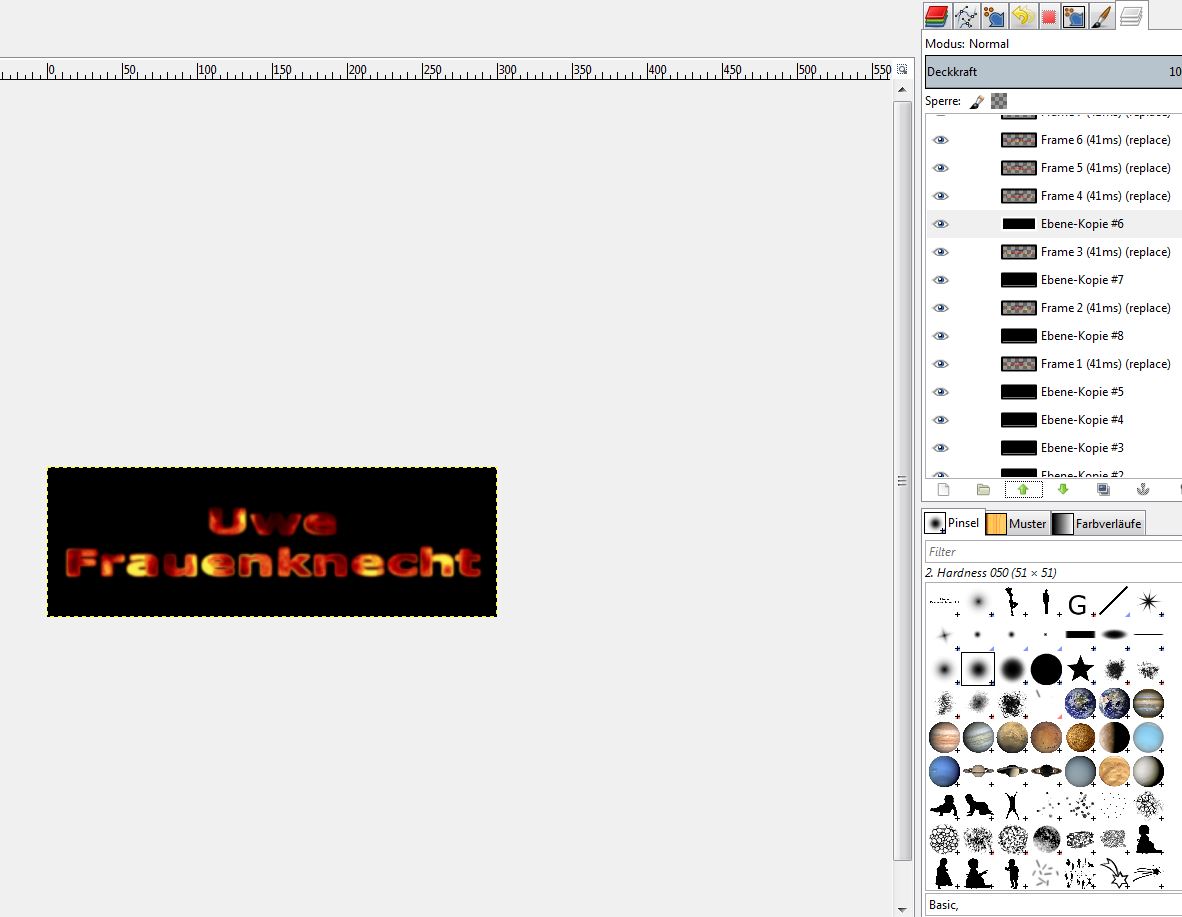The height and width of the screenshot is (917, 1182).
Task: Toggle visibility of the Ebene-Kopie #7 layer
Action: pos(940,280)
